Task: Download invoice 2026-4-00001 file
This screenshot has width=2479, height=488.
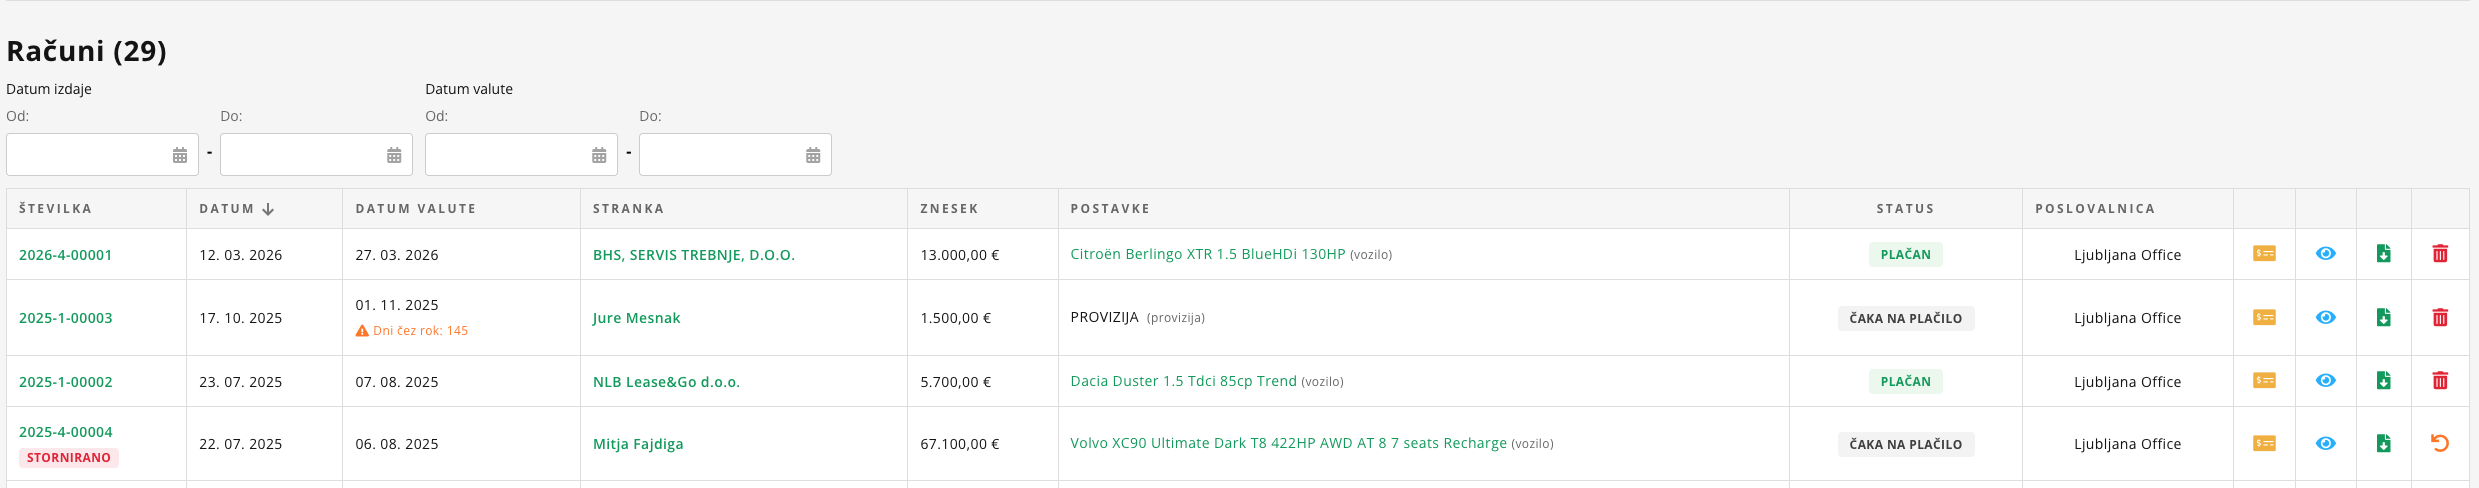Action: pos(2384,254)
